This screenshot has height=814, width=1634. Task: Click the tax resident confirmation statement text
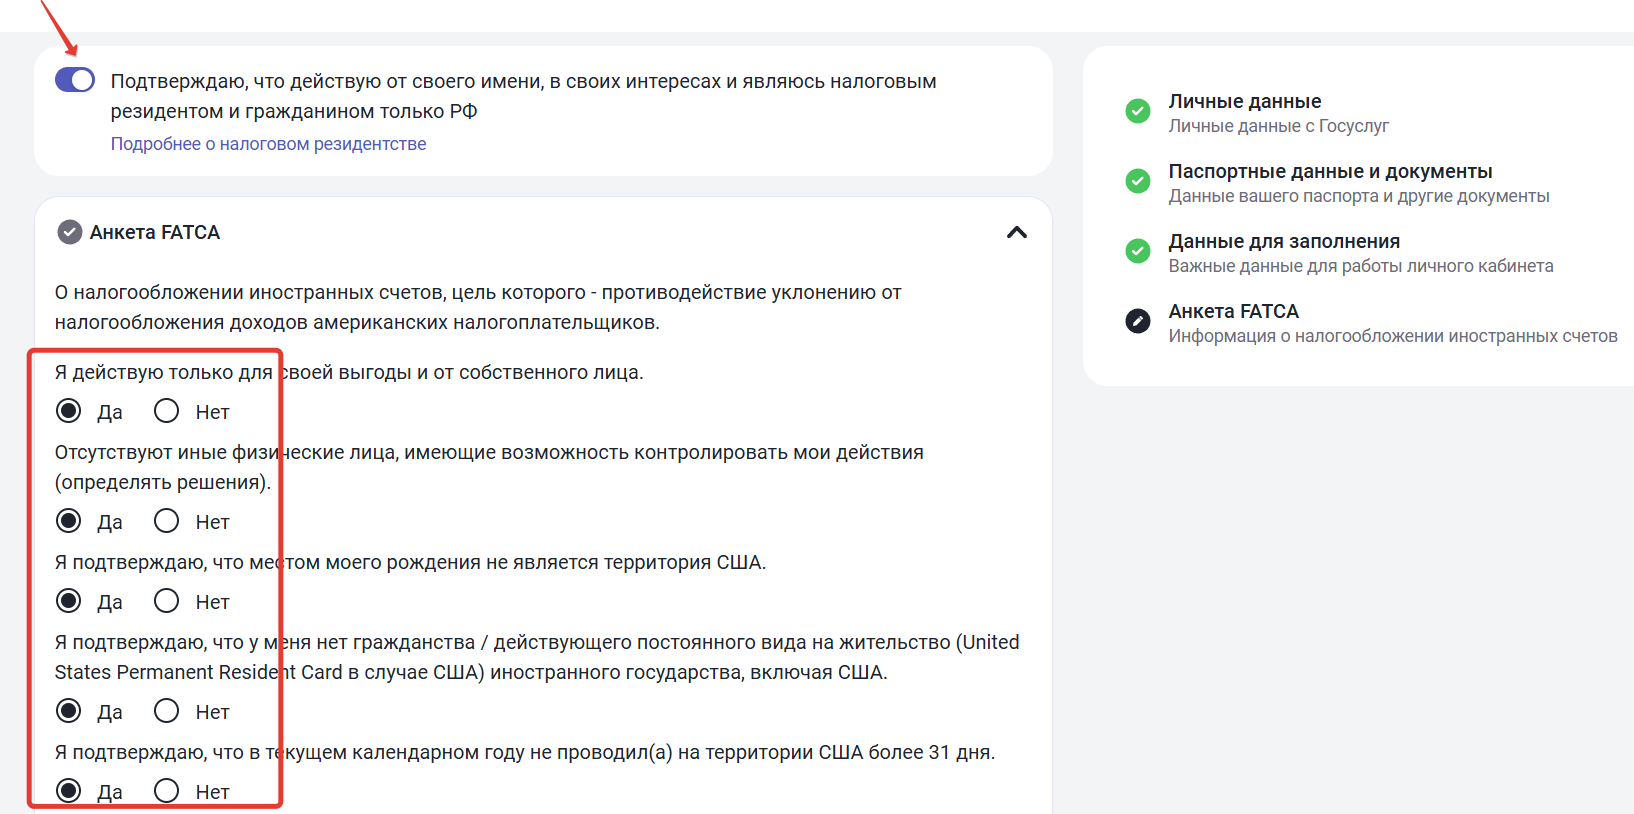coord(523,96)
